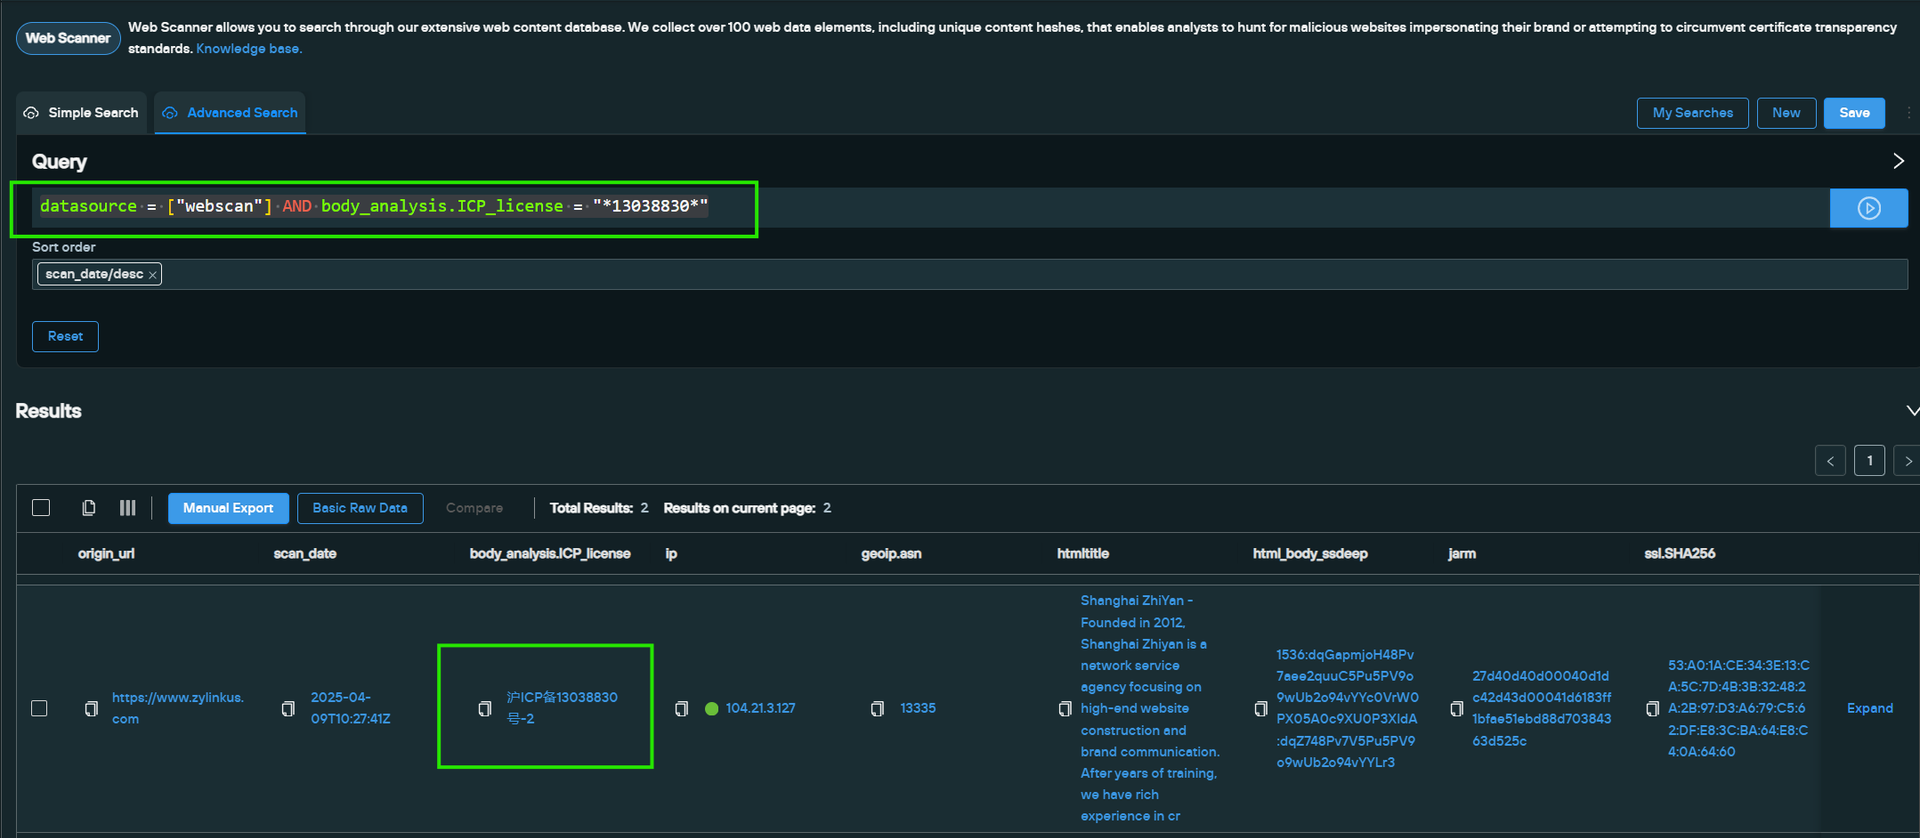This screenshot has width=1920, height=838.
Task: Click the geoip.asn column header
Action: pyautogui.click(x=891, y=553)
